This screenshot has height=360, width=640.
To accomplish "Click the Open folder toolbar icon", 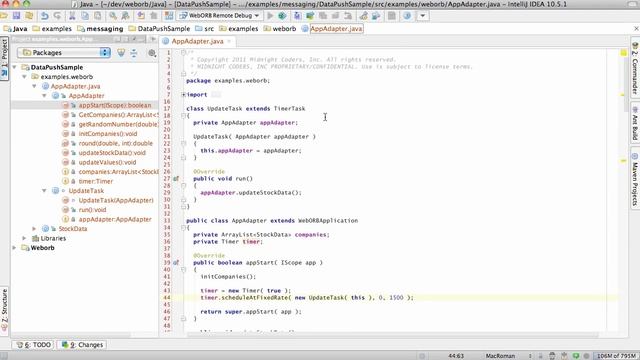I will tap(4, 16).
